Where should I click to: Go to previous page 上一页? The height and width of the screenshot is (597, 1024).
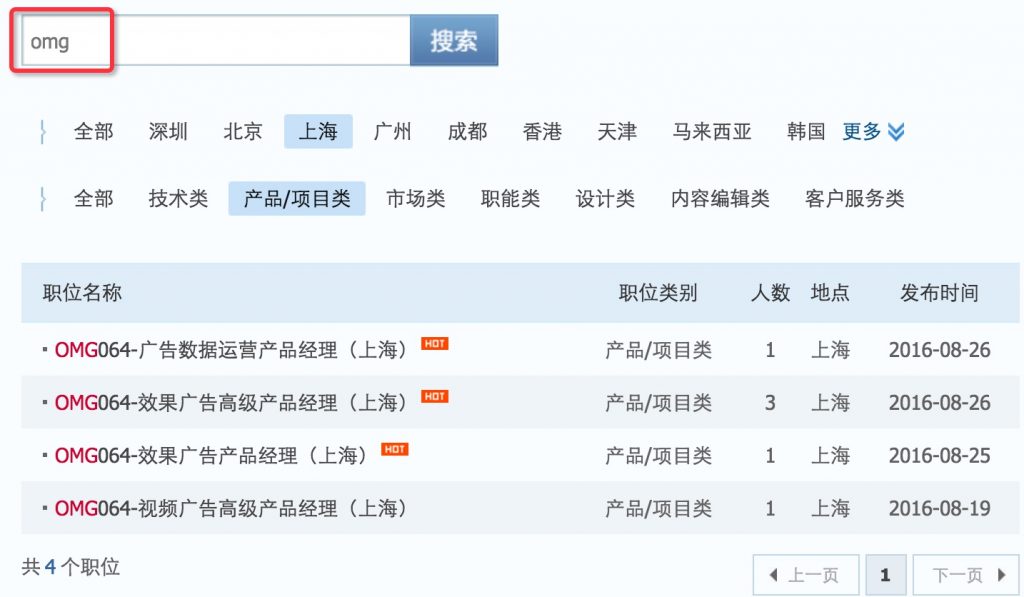pyautogui.click(x=805, y=575)
